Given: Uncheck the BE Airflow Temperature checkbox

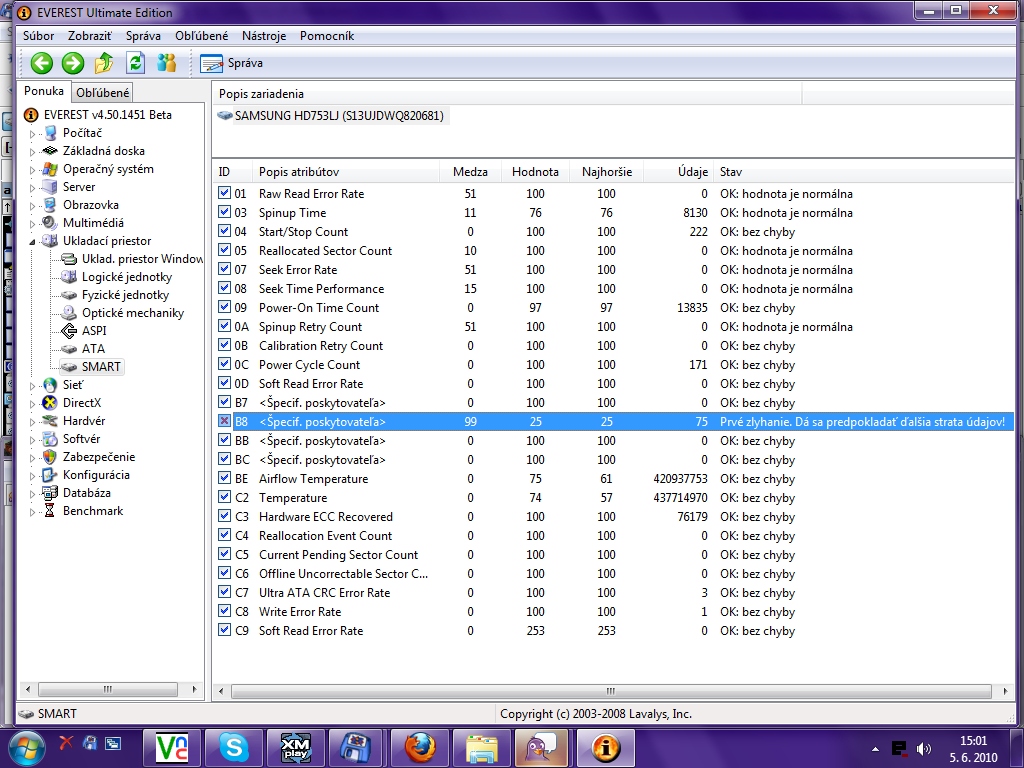Looking at the screenshot, I should 224,477.
